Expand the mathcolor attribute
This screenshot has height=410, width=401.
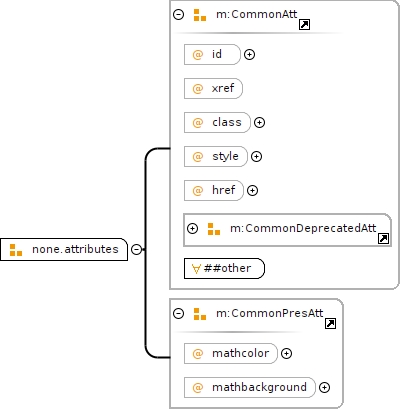coord(286,353)
